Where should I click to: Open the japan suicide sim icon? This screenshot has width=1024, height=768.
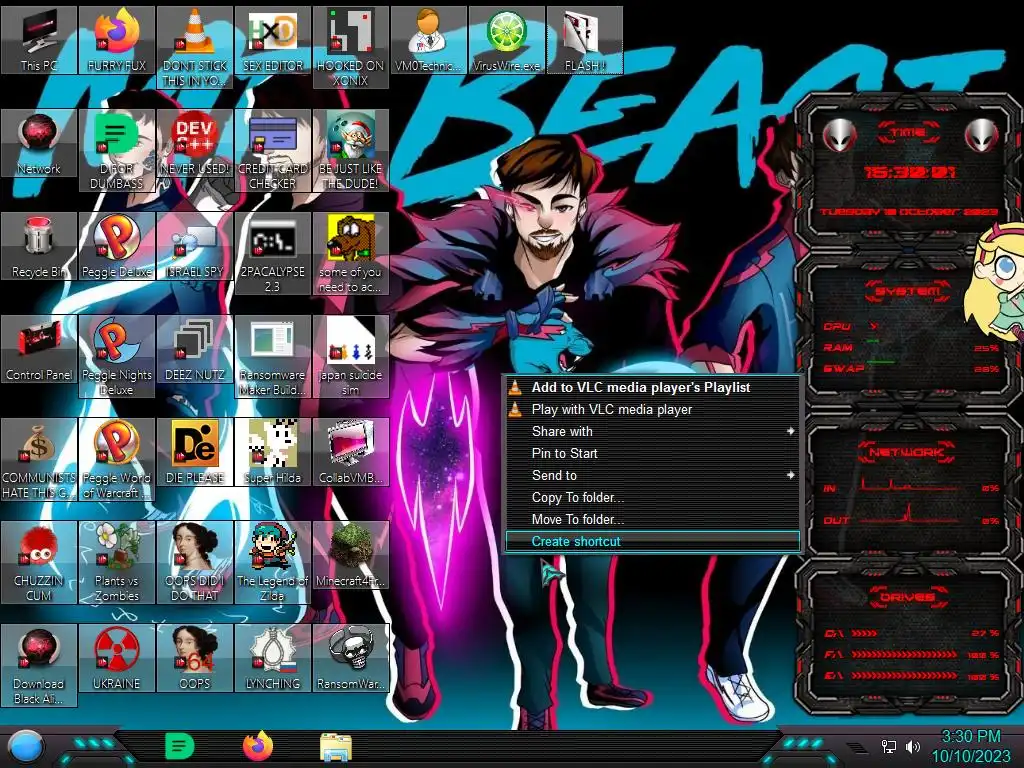351,357
